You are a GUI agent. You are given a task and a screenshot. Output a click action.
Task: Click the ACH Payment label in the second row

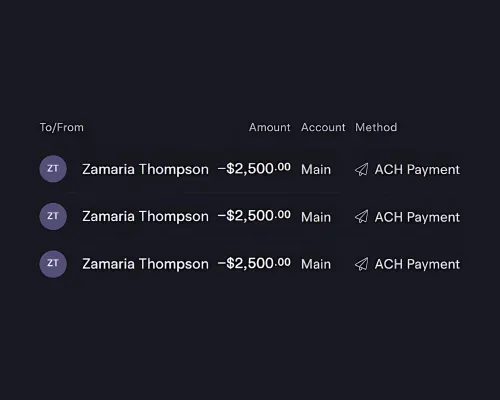(417, 217)
